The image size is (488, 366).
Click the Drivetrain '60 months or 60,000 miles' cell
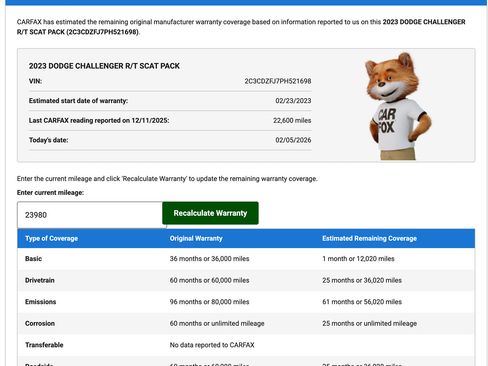click(209, 280)
